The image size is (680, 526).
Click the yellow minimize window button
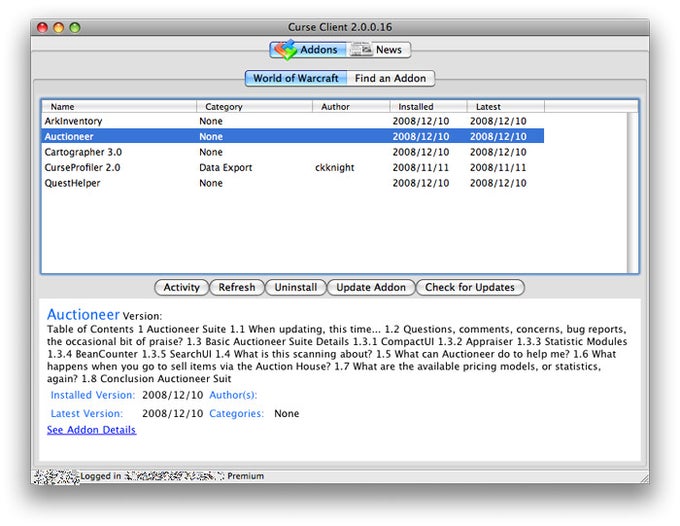coord(59,27)
